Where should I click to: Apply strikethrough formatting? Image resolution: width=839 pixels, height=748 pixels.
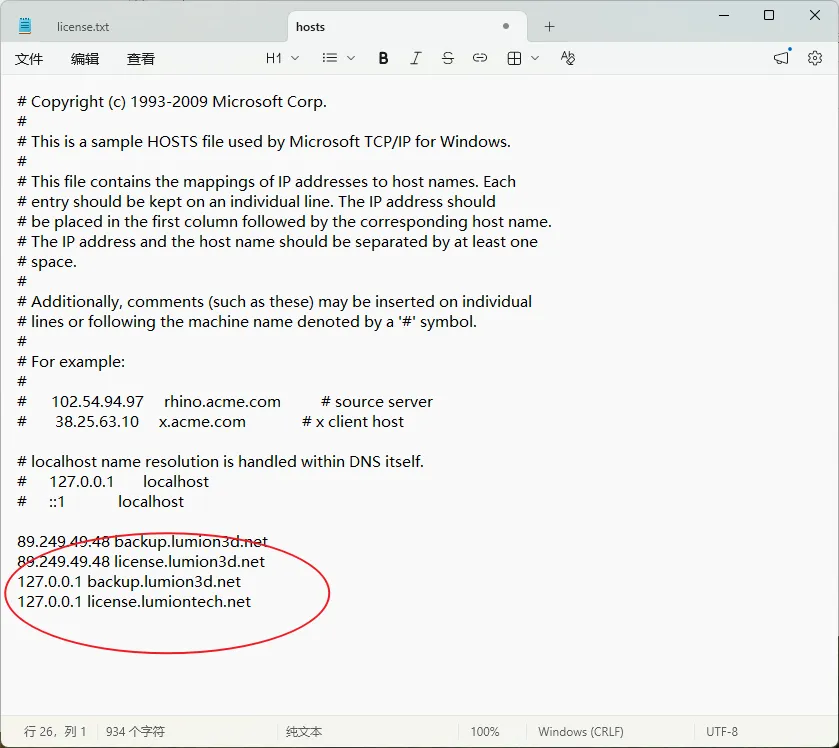tap(448, 58)
